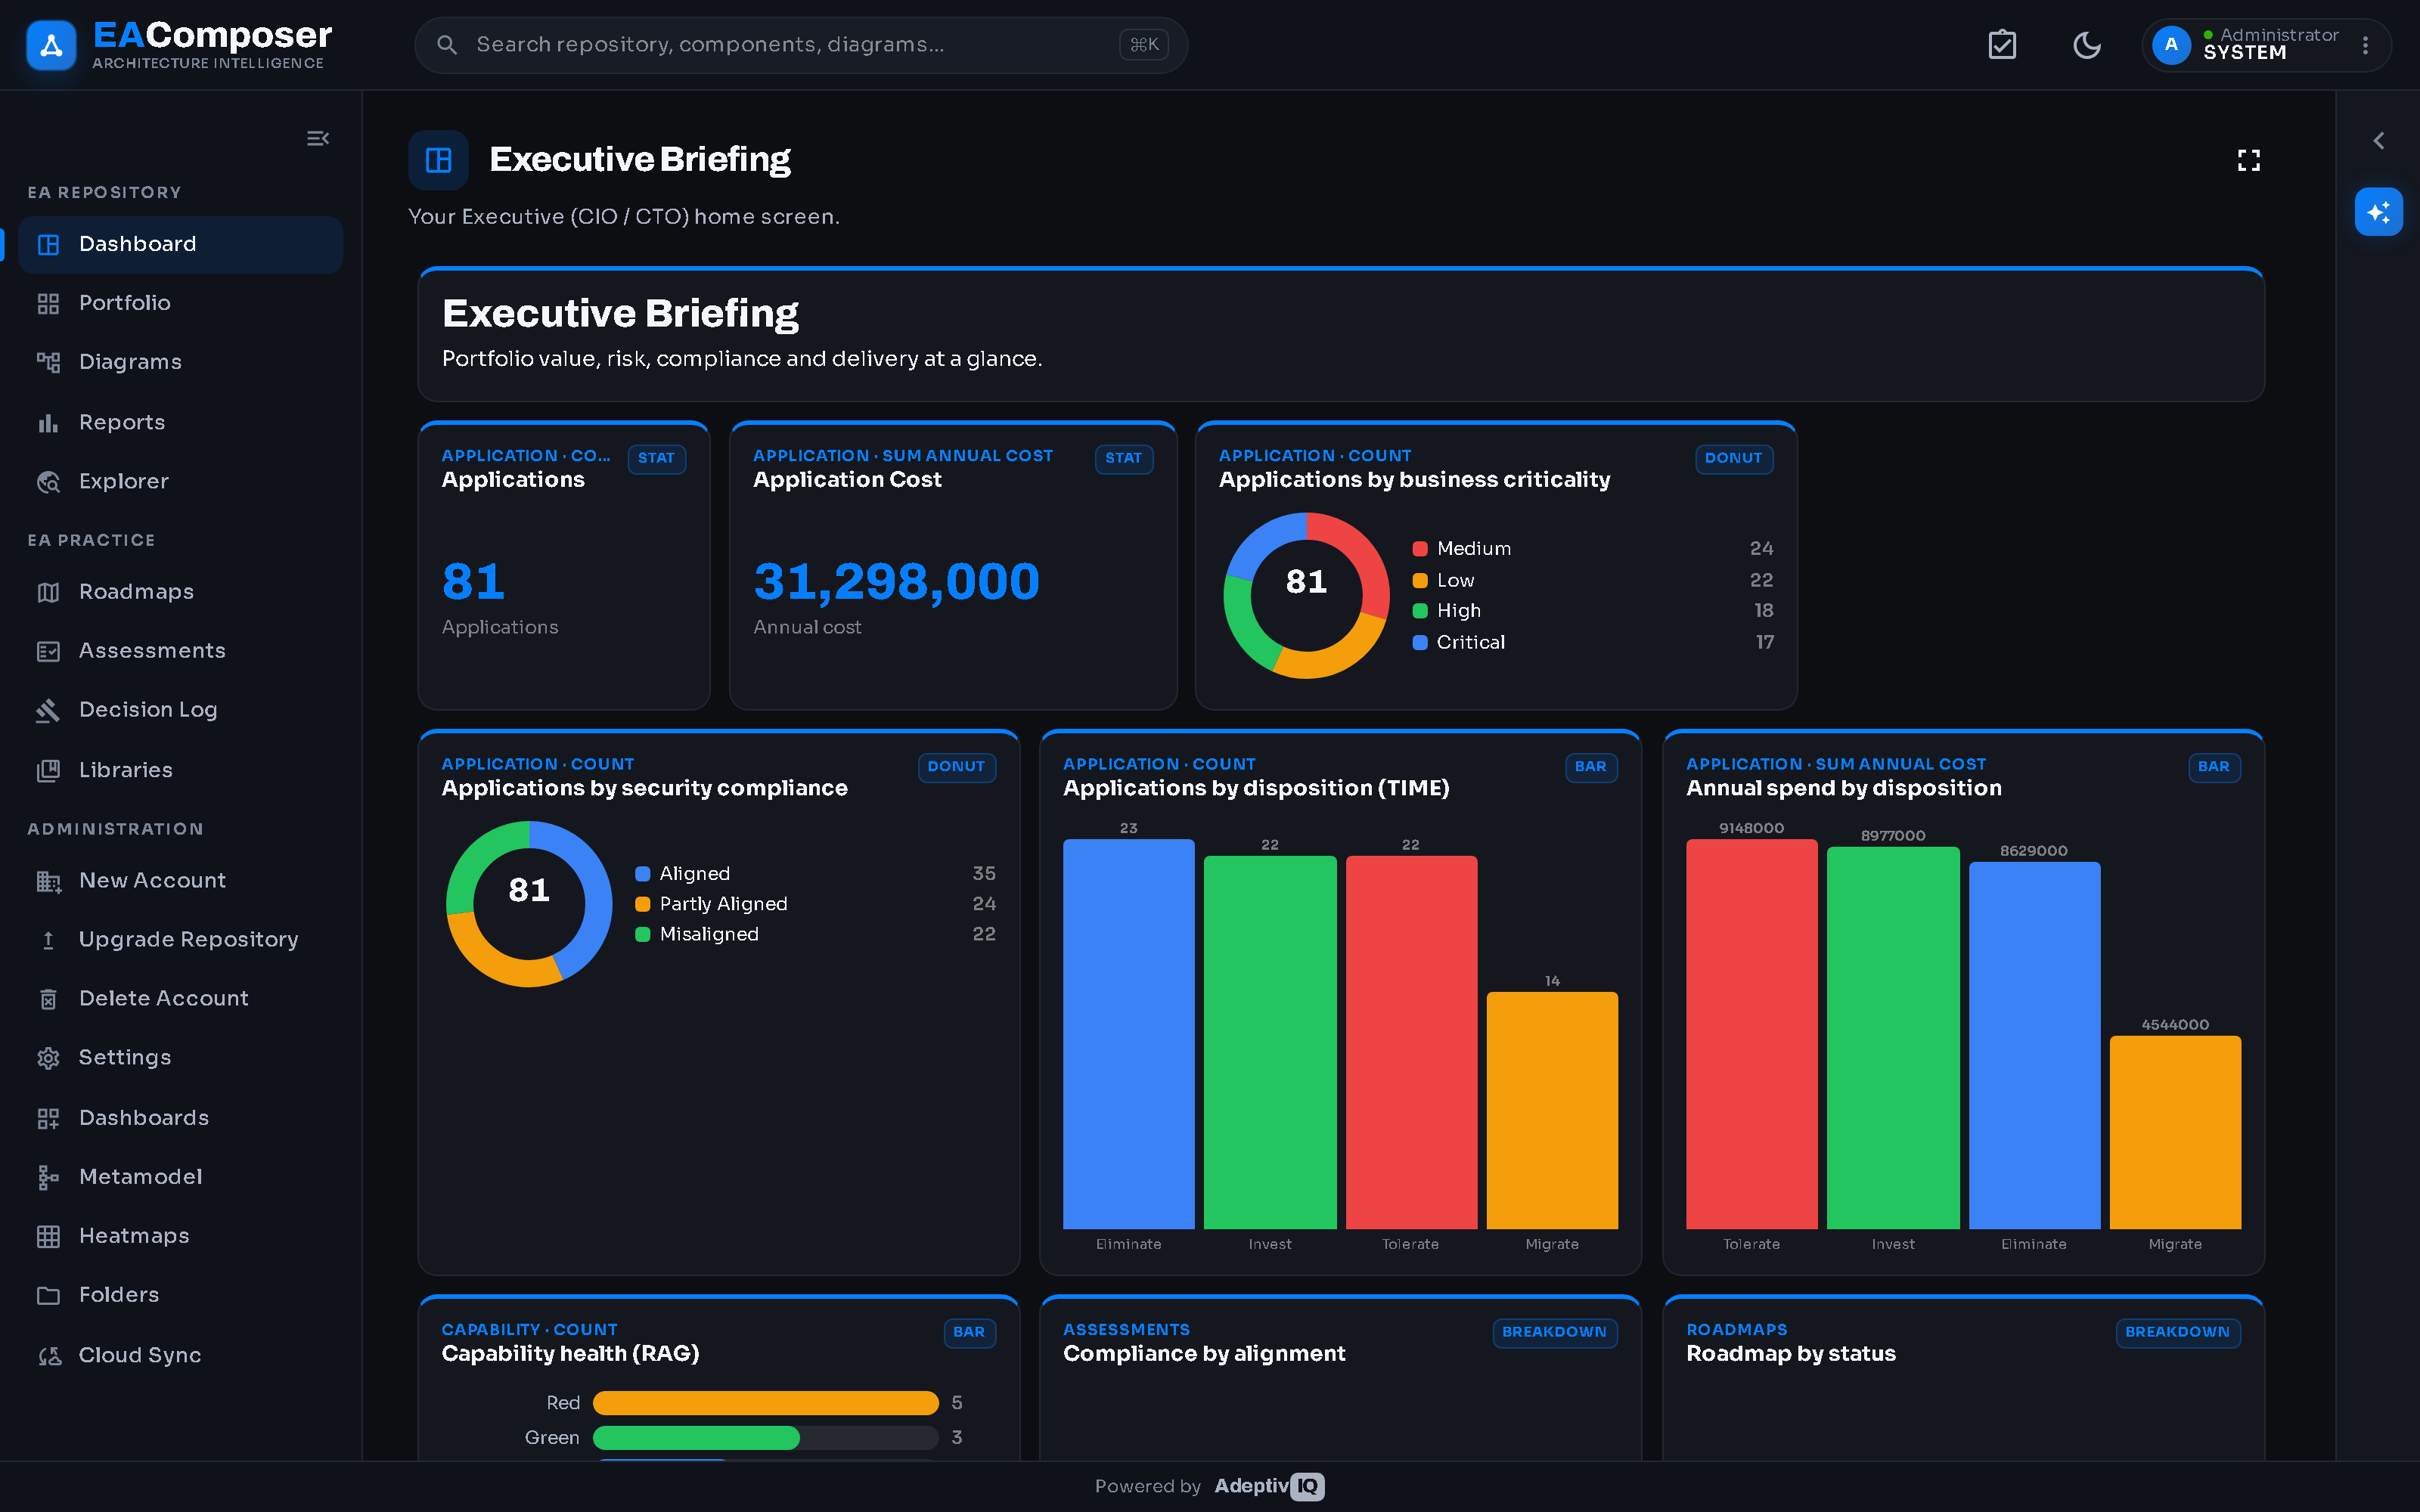Image resolution: width=2420 pixels, height=1512 pixels.
Task: Click the Misaligned legend entry
Action: coord(815,934)
